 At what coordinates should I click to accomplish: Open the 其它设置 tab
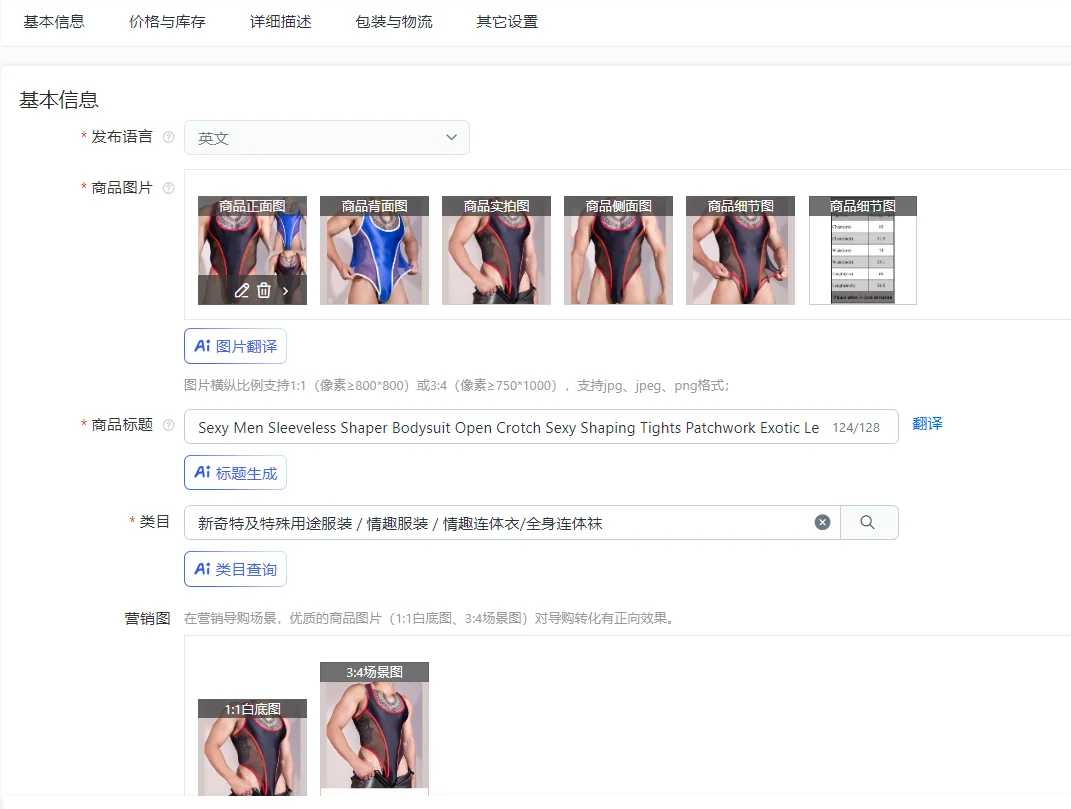(x=507, y=22)
